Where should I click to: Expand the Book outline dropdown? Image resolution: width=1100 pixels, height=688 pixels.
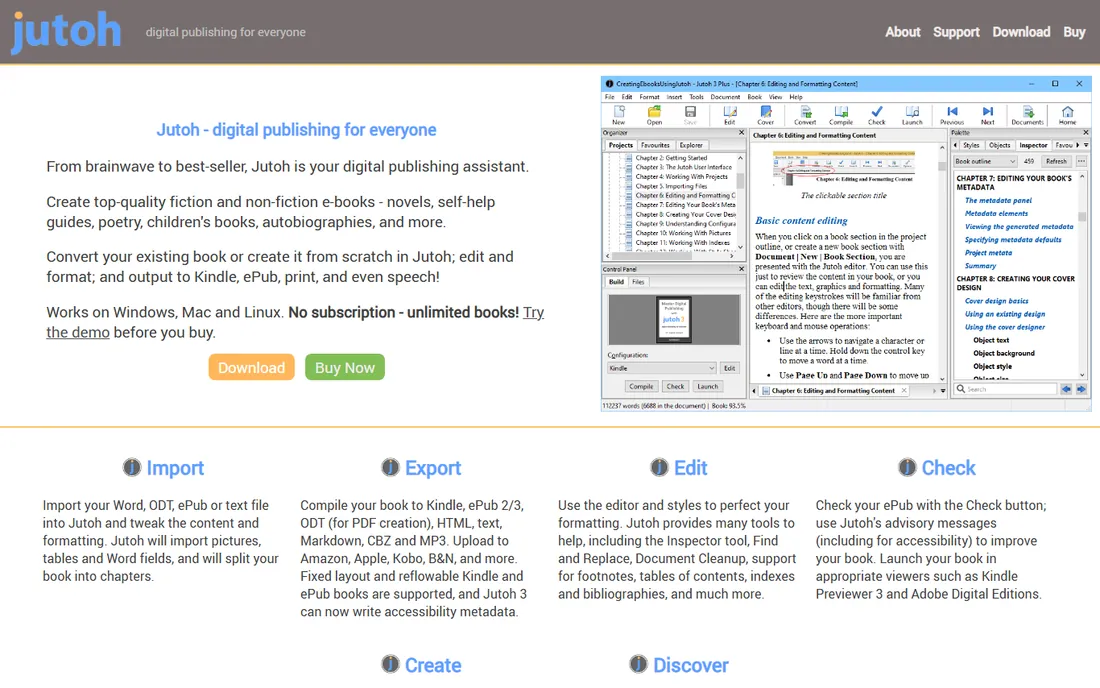(x=984, y=161)
